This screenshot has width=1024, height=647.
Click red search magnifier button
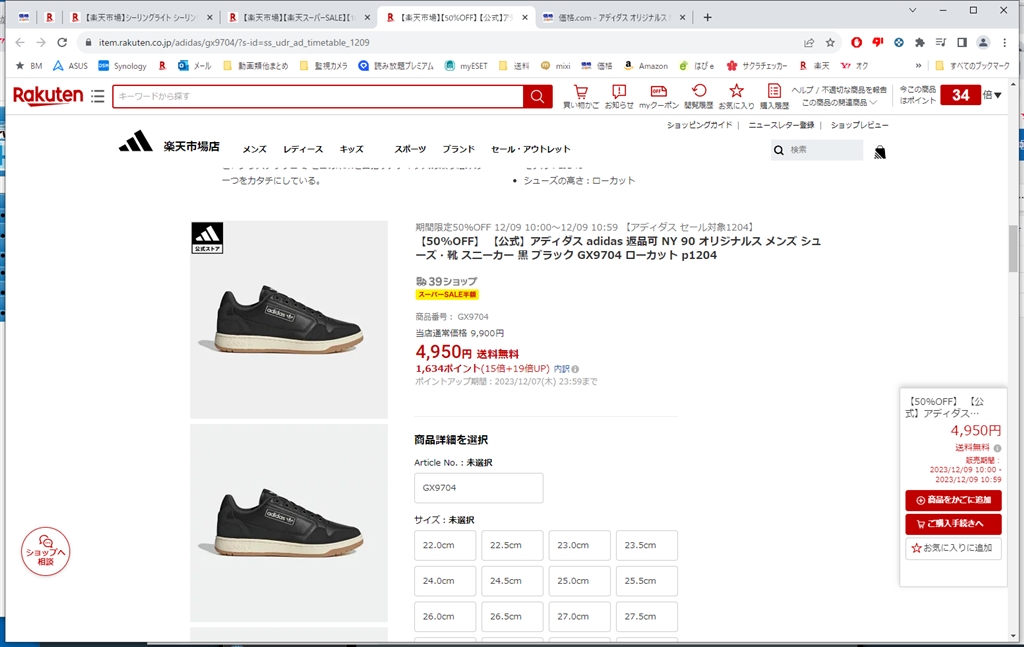click(537, 97)
